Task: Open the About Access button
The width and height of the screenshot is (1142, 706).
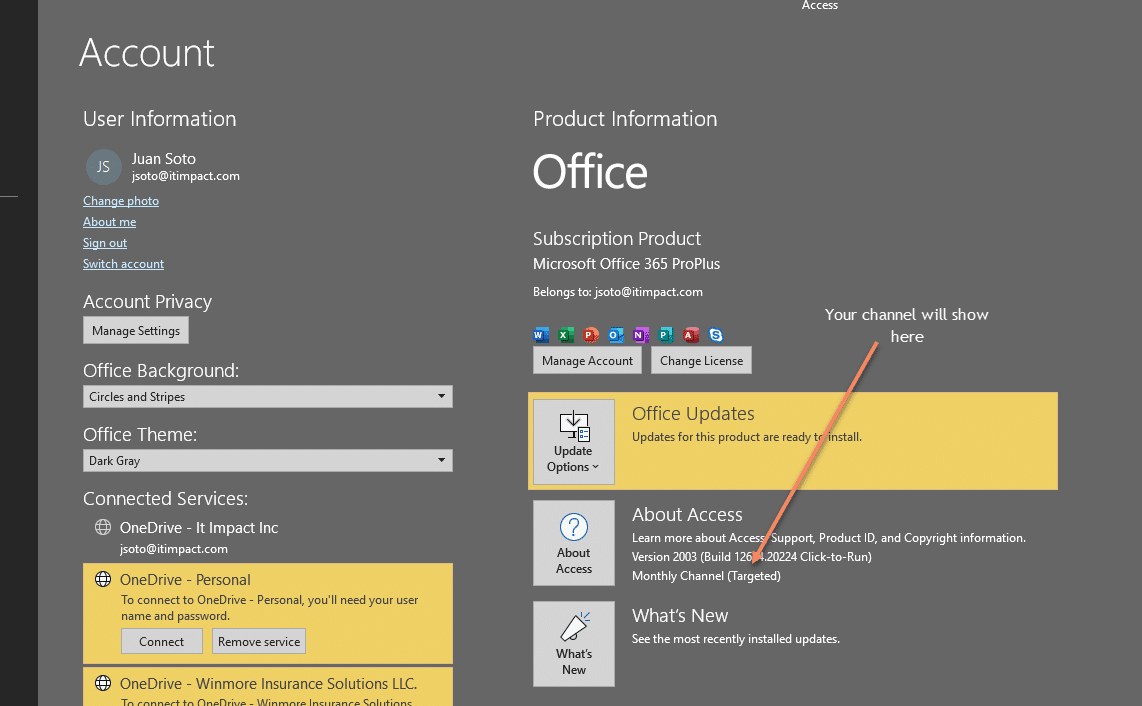Action: point(574,543)
